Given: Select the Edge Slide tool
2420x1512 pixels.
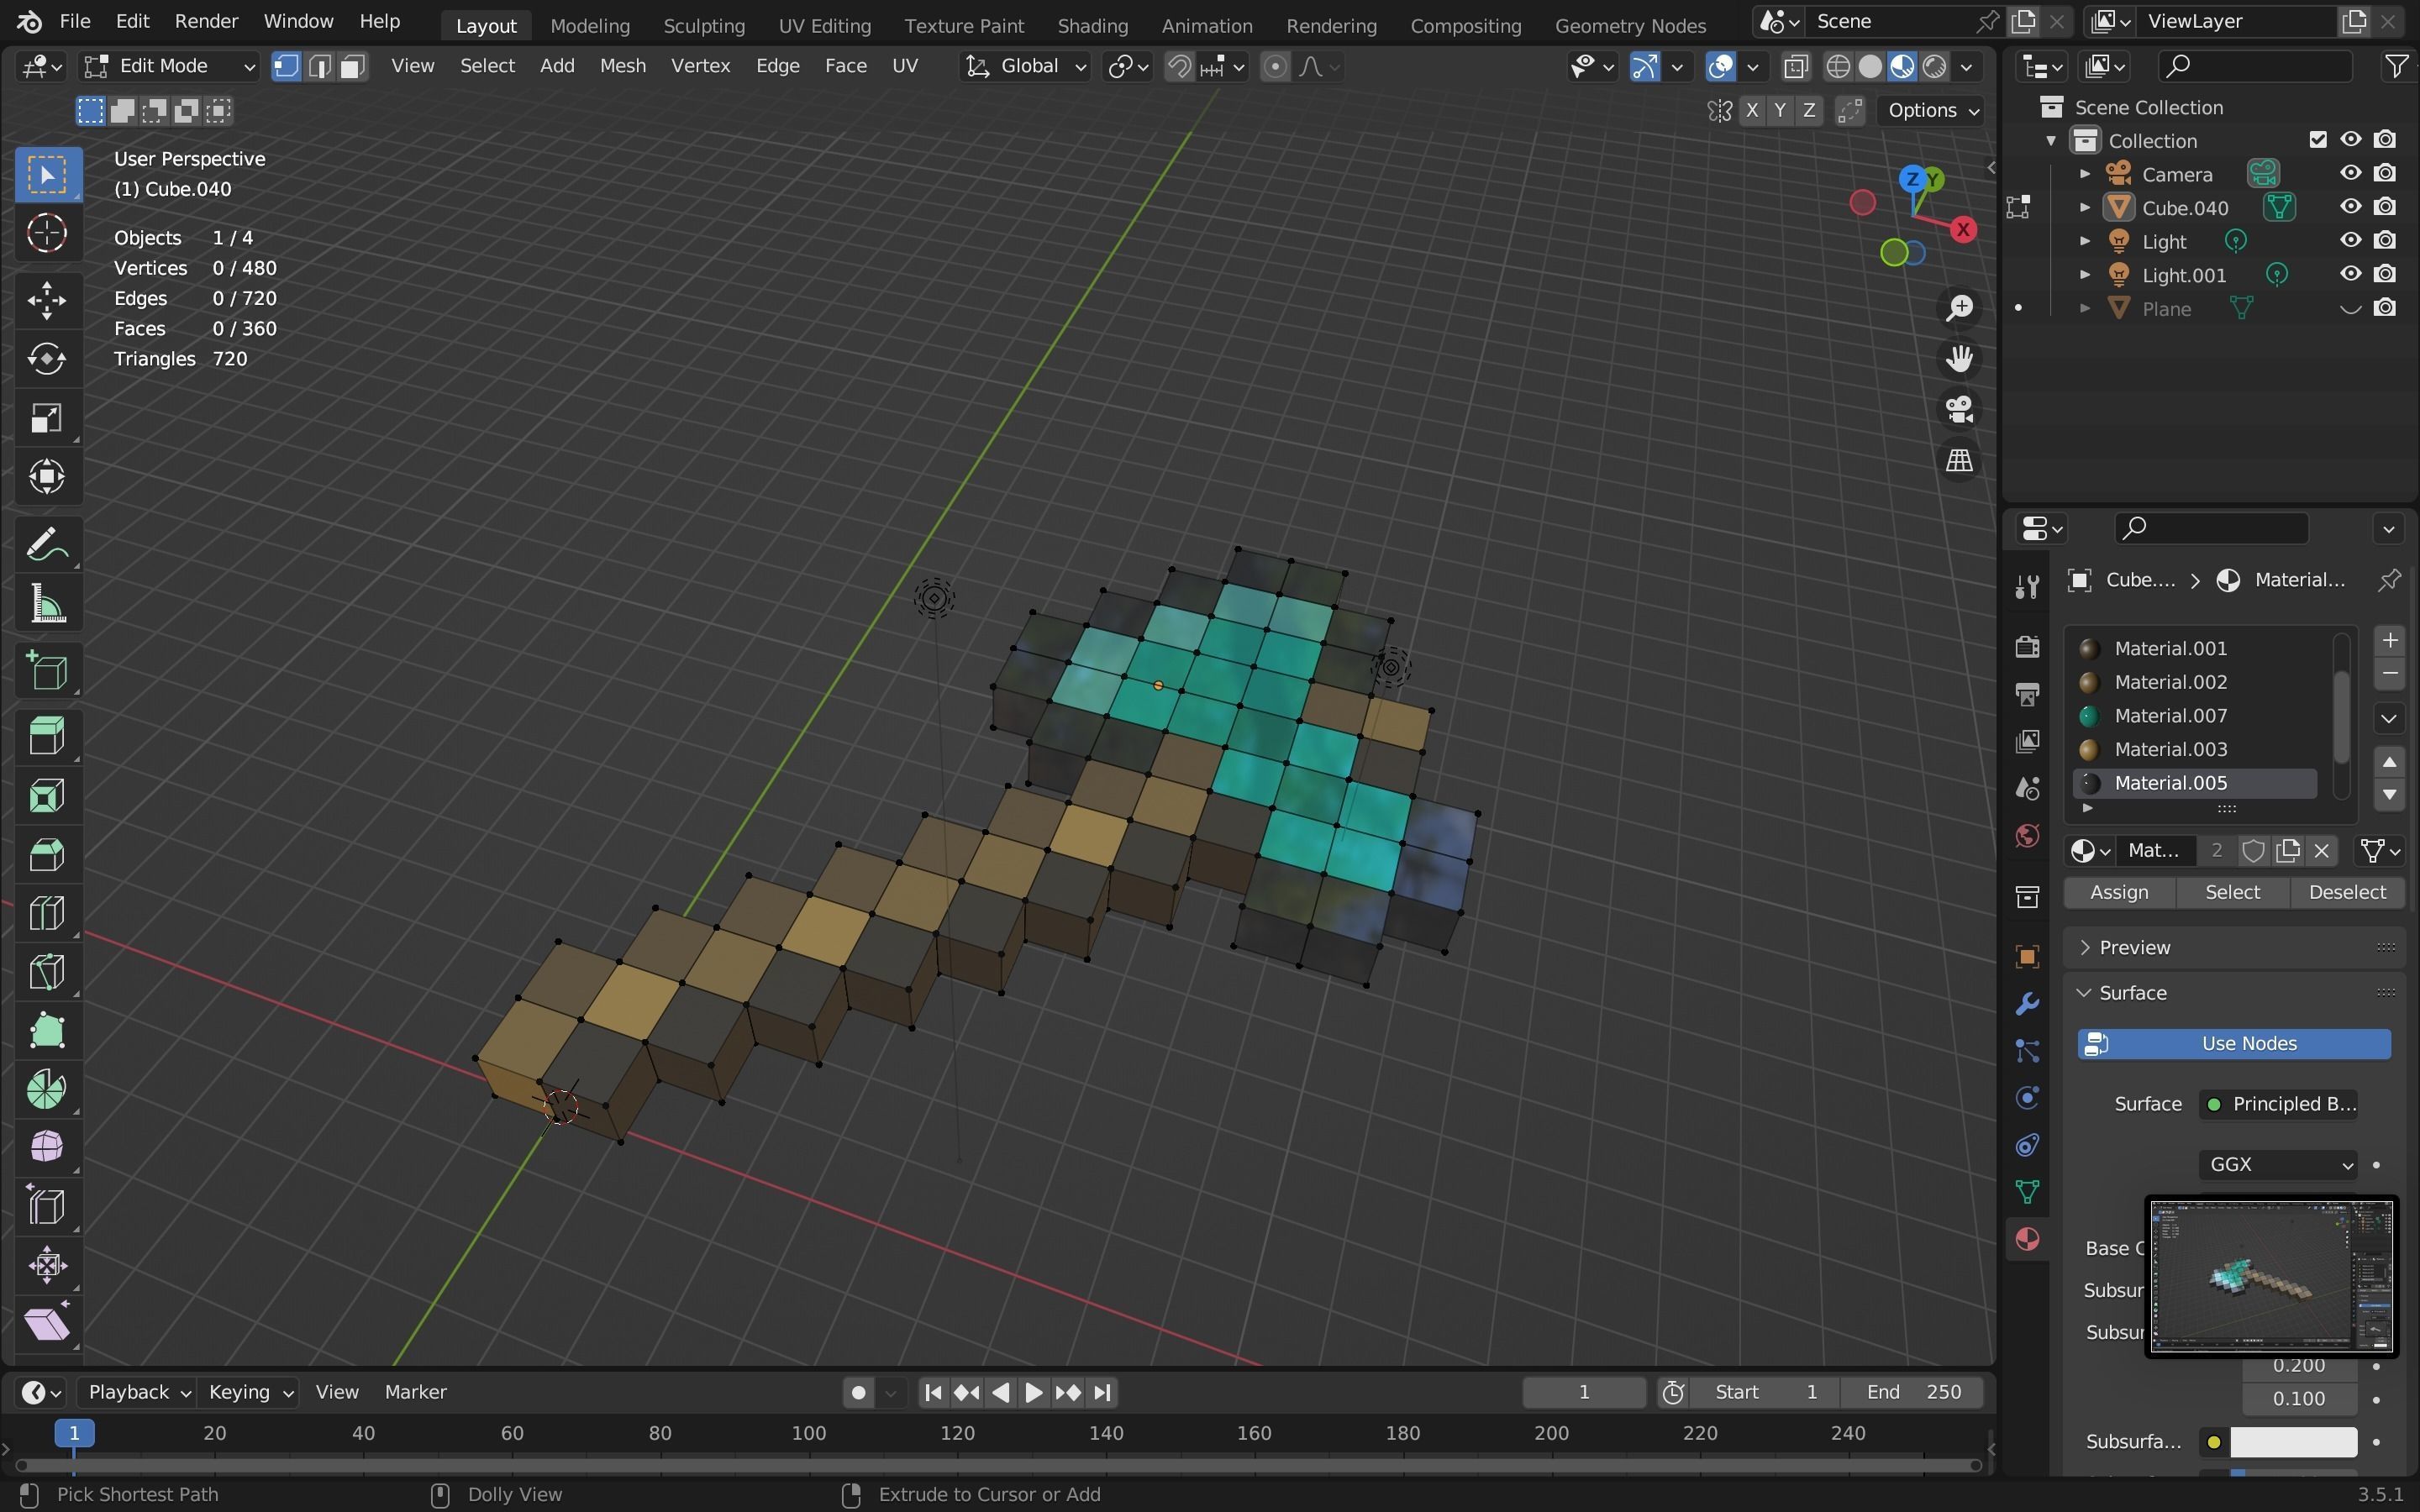Looking at the screenshot, I should pyautogui.click(x=47, y=1207).
